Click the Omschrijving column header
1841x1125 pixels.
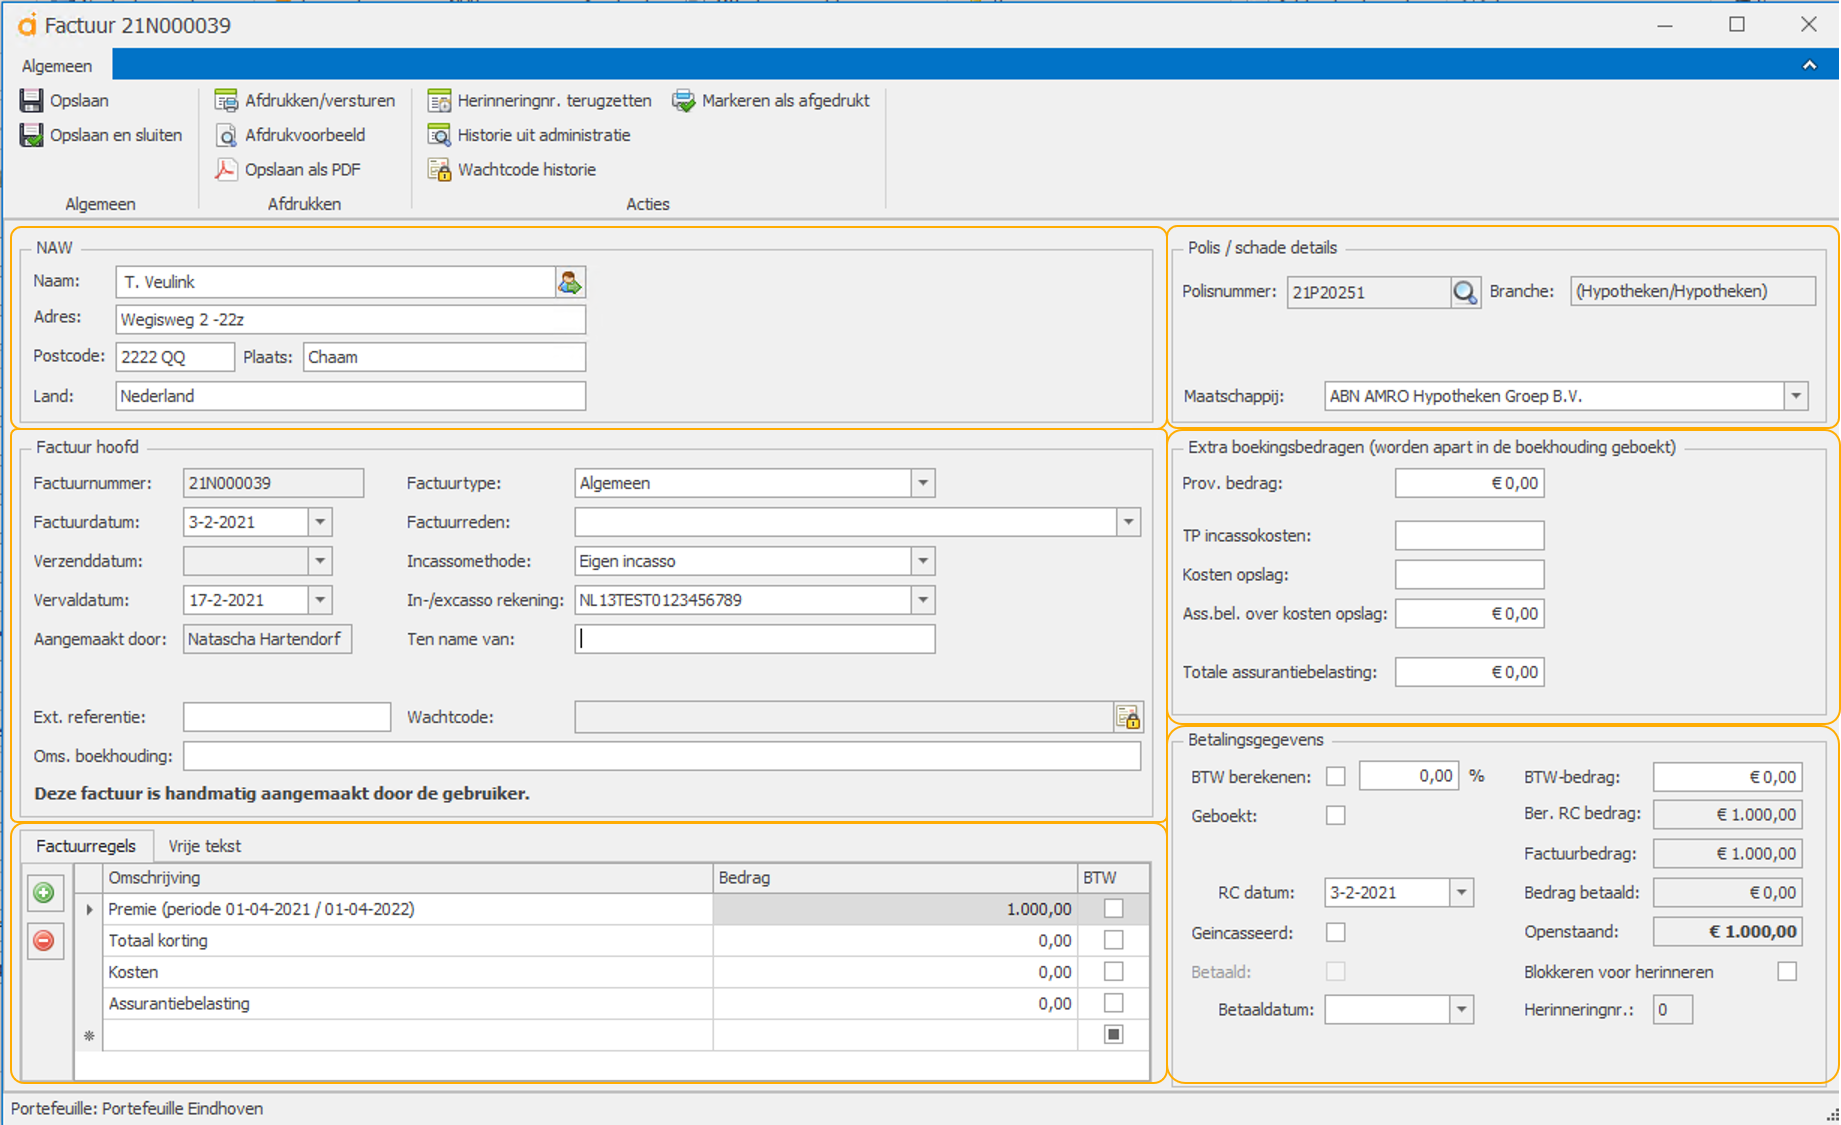click(x=408, y=878)
